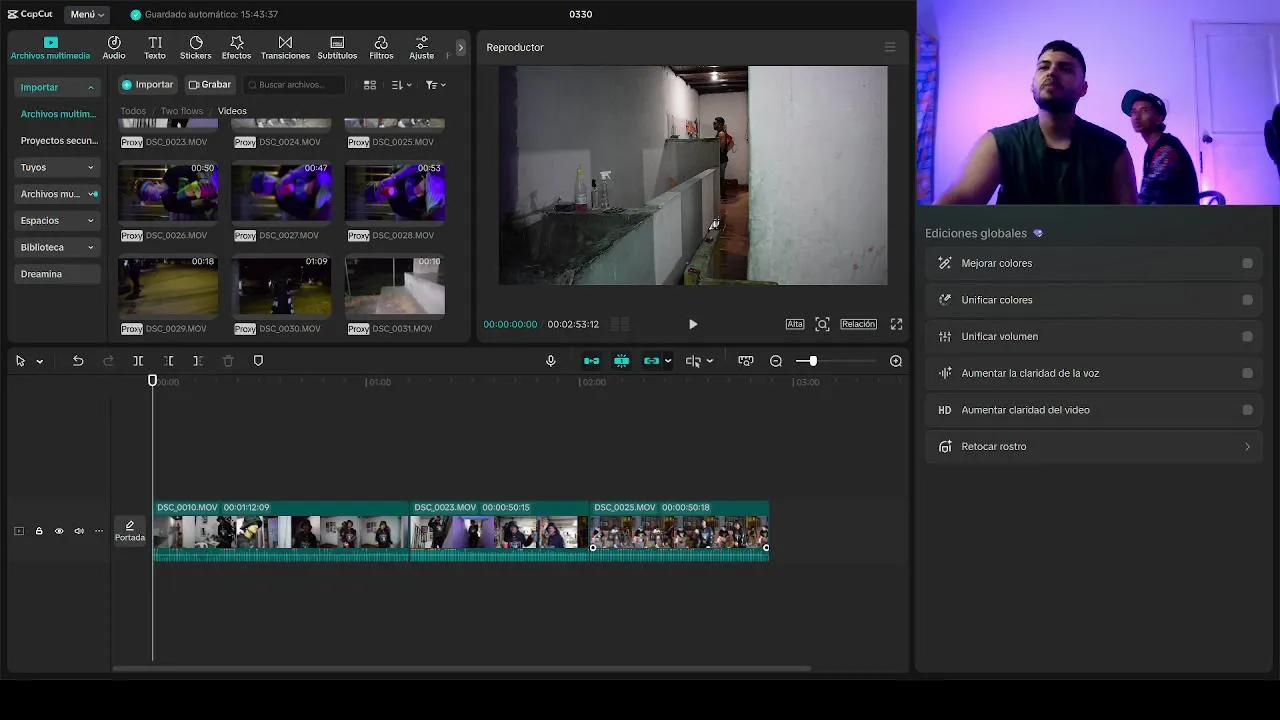Expand the Tuyos section
The height and width of the screenshot is (720, 1280).
pyautogui.click(x=58, y=167)
